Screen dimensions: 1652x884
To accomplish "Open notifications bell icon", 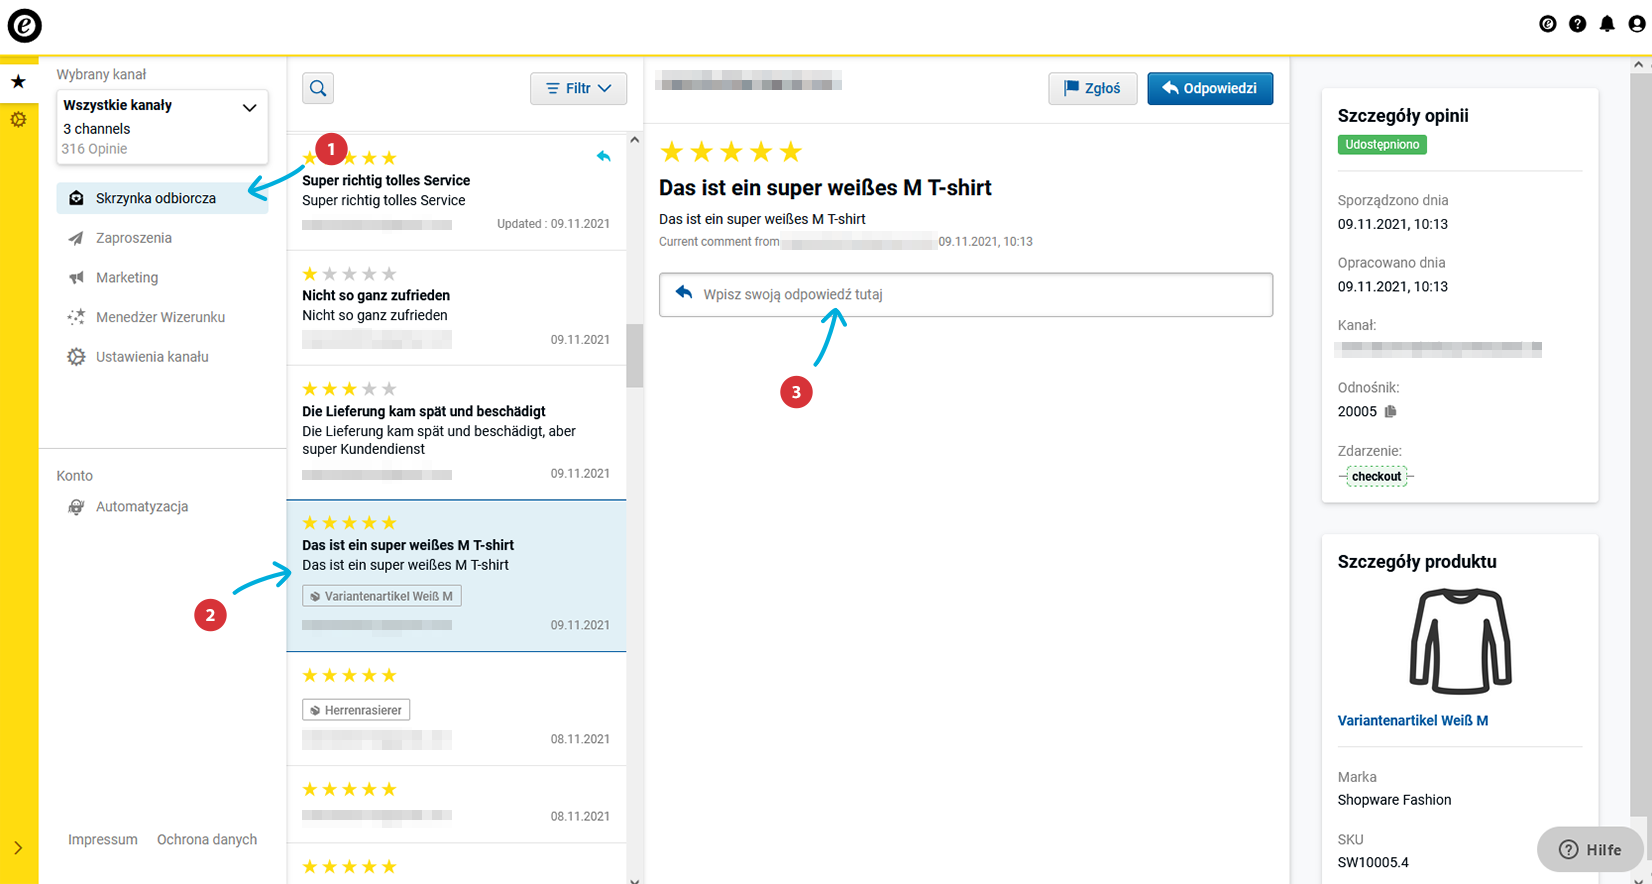I will click(x=1607, y=24).
